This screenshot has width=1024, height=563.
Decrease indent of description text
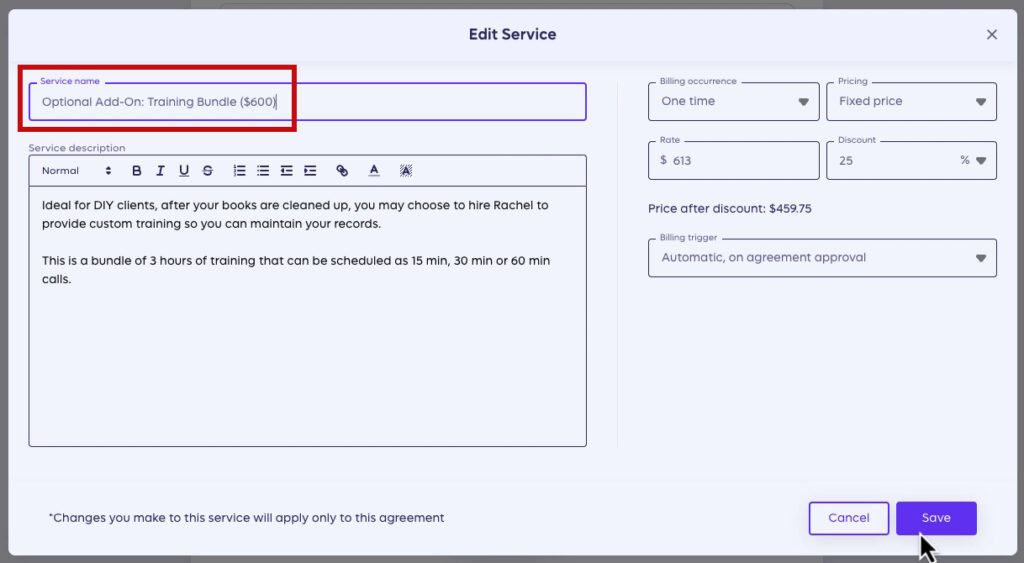click(x=286, y=170)
